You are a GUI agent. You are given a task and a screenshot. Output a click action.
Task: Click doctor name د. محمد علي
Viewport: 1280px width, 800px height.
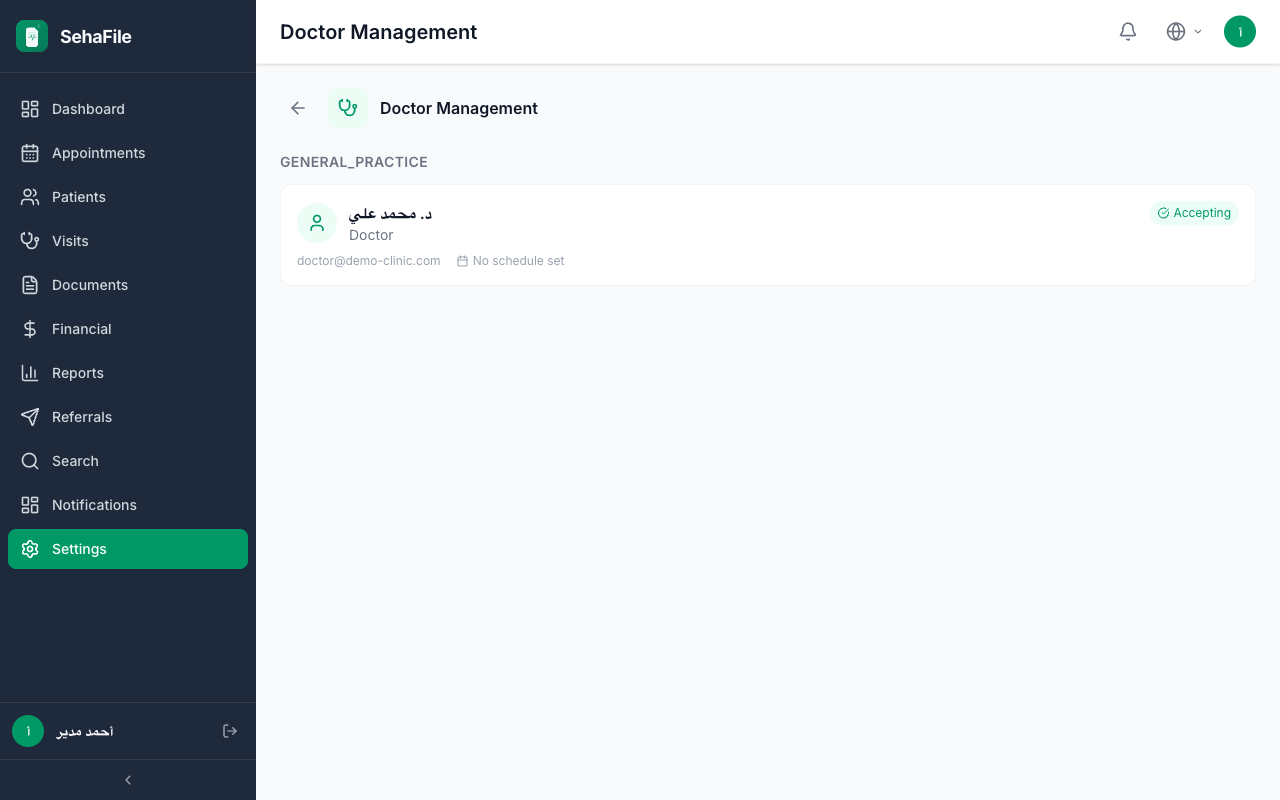point(390,214)
